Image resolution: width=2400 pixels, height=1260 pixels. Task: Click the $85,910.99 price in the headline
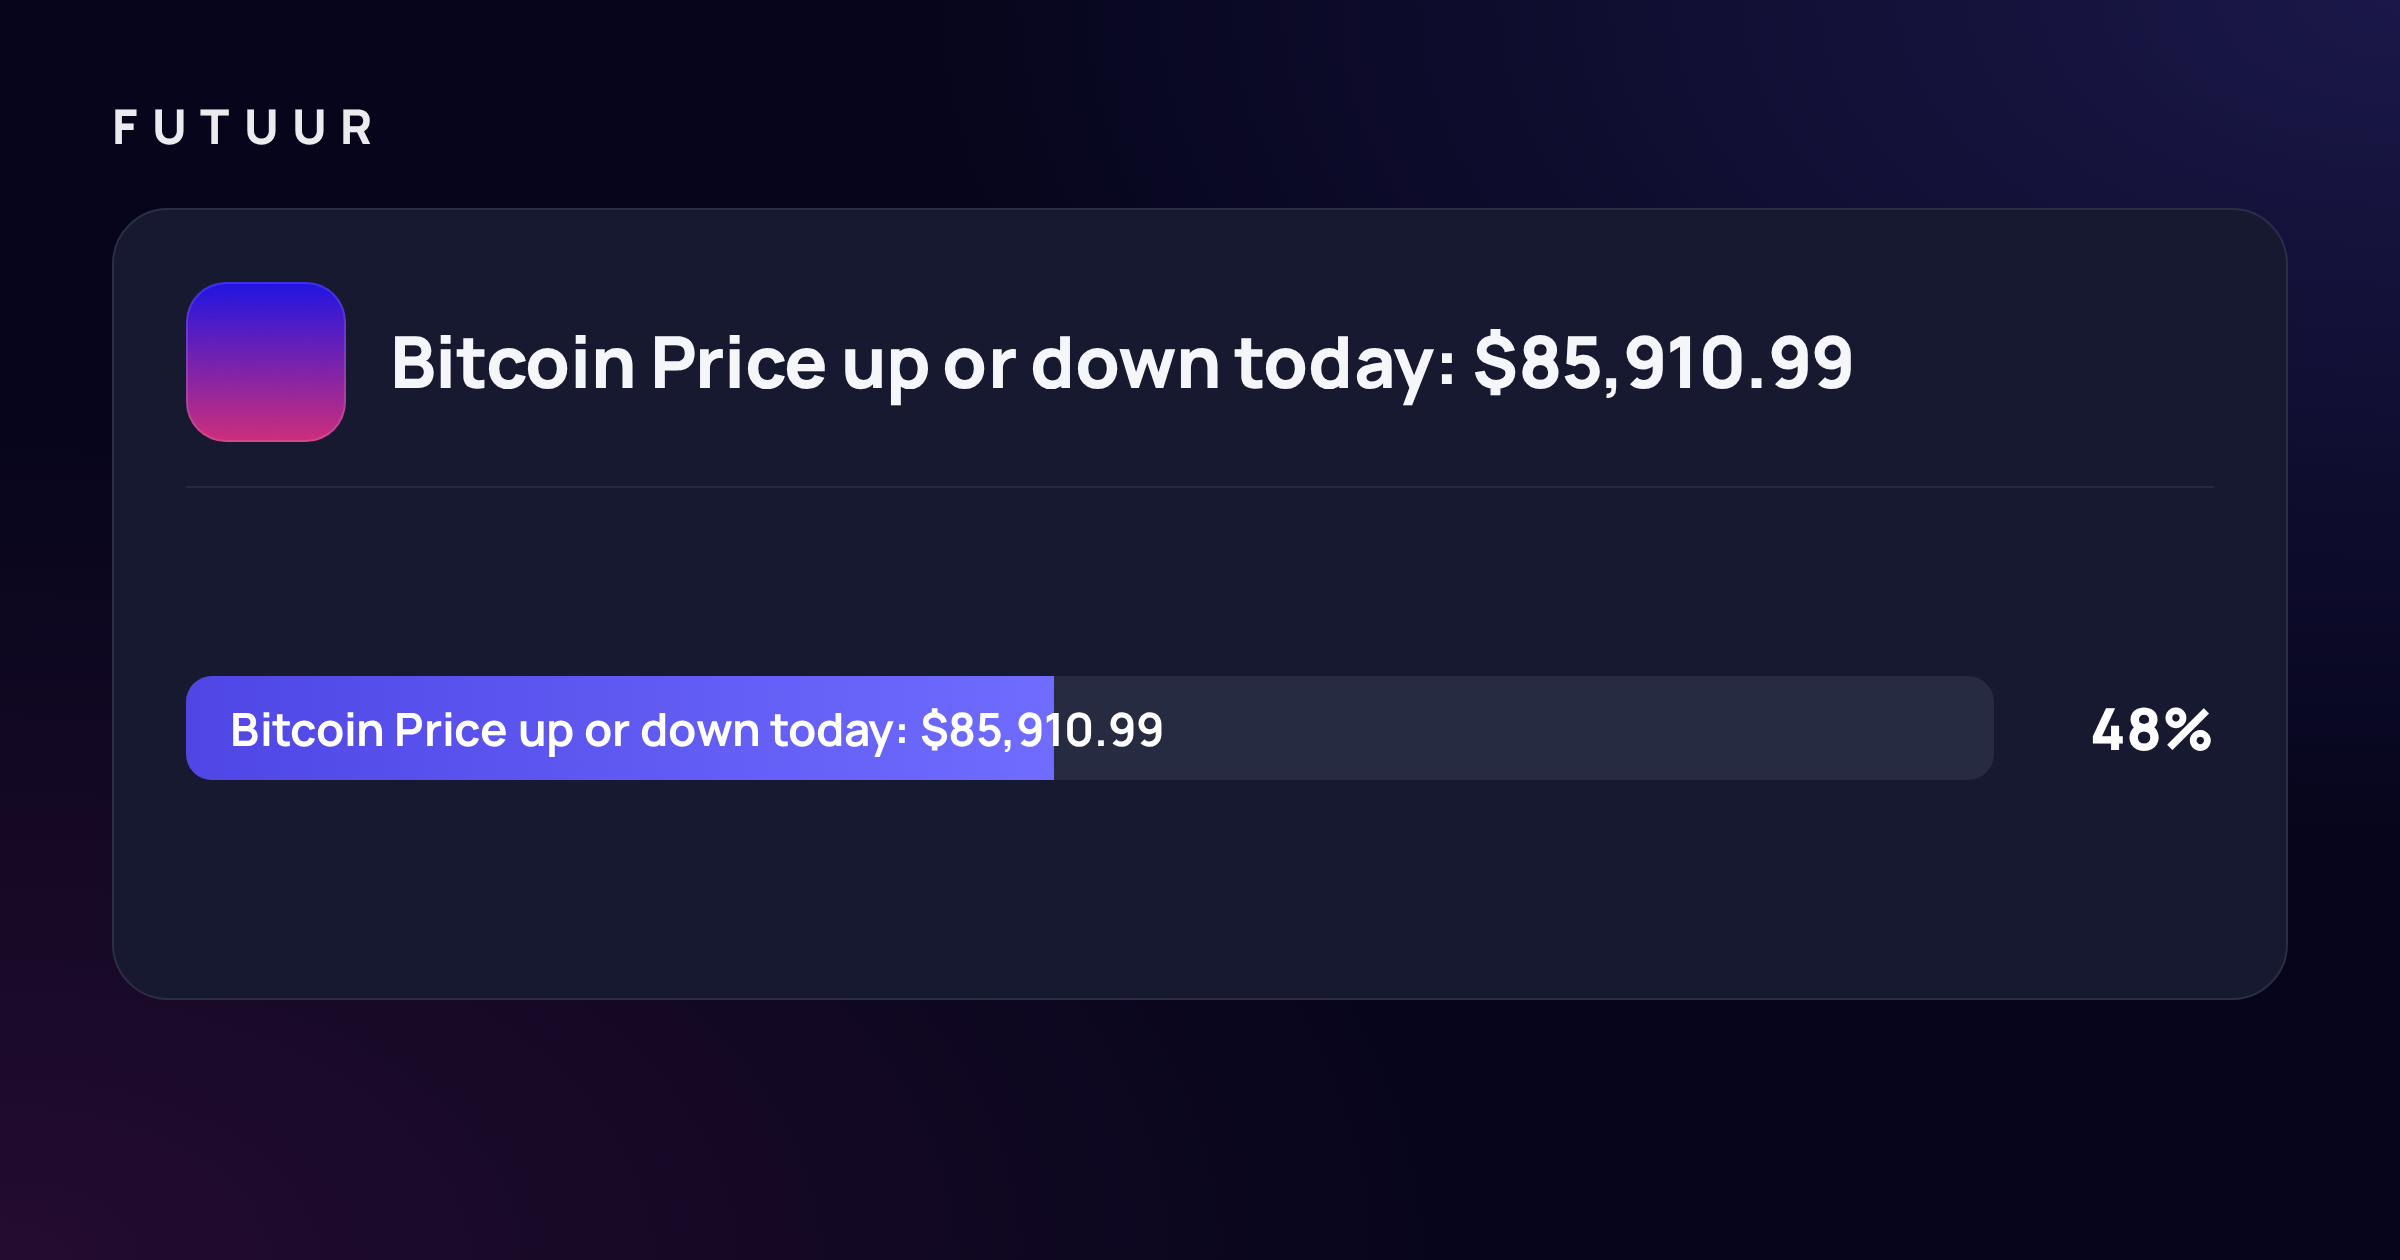coord(1663,362)
